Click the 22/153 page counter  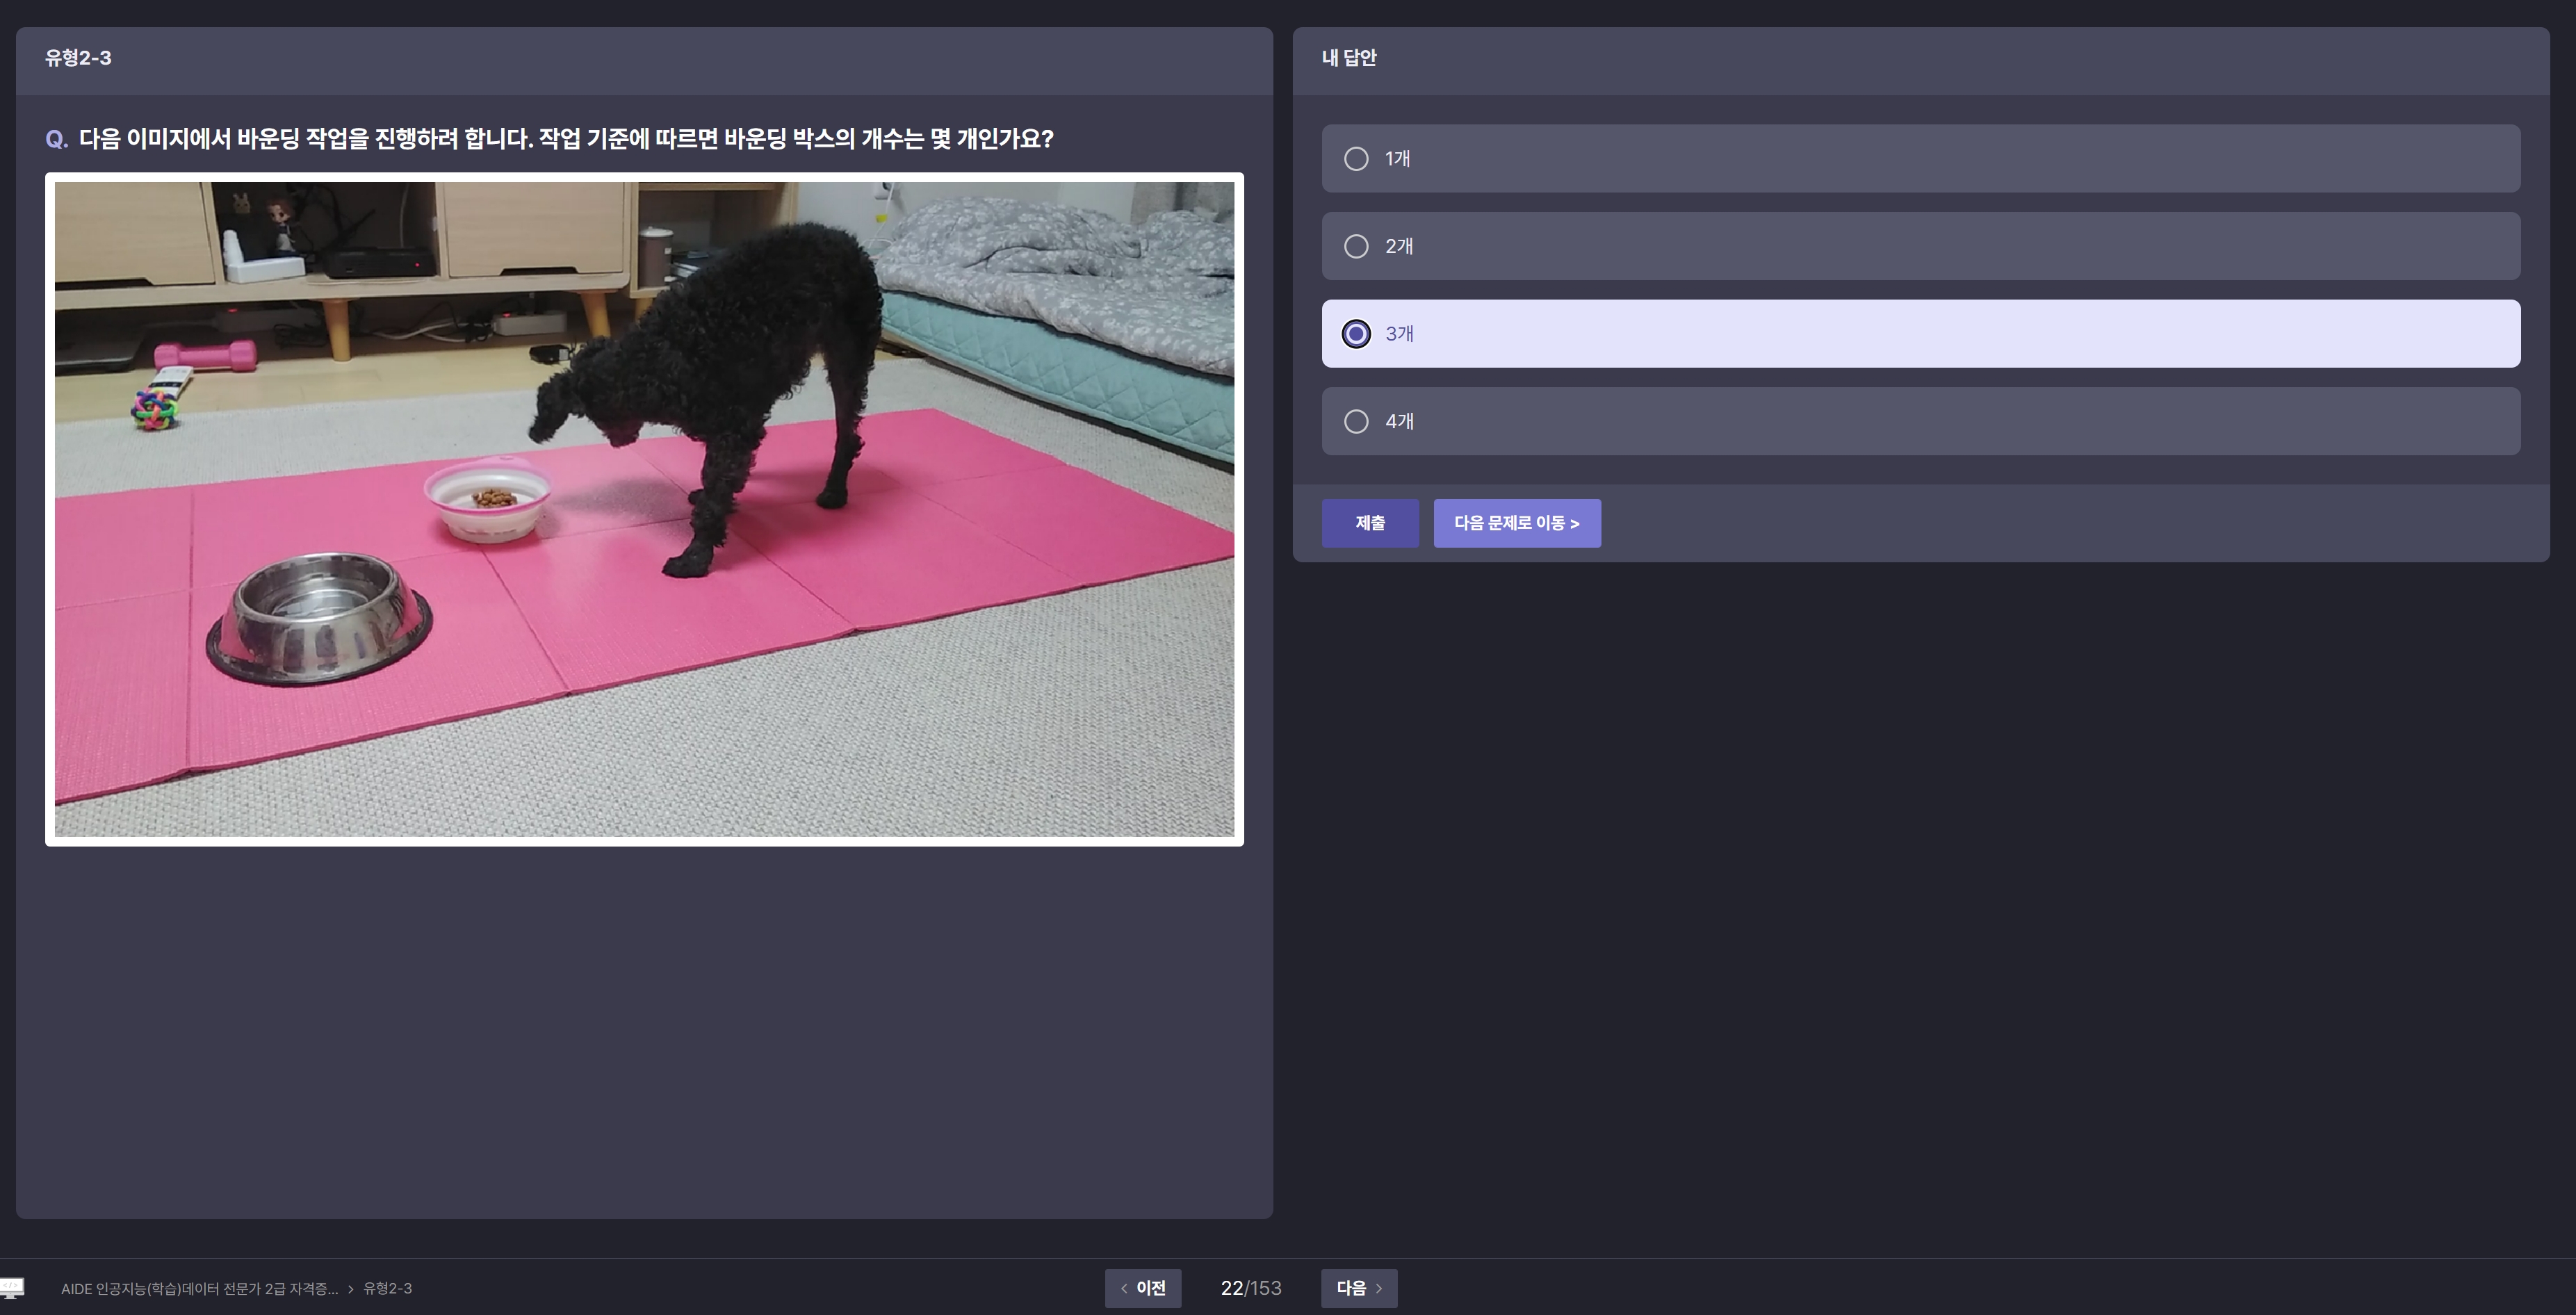1250,1288
